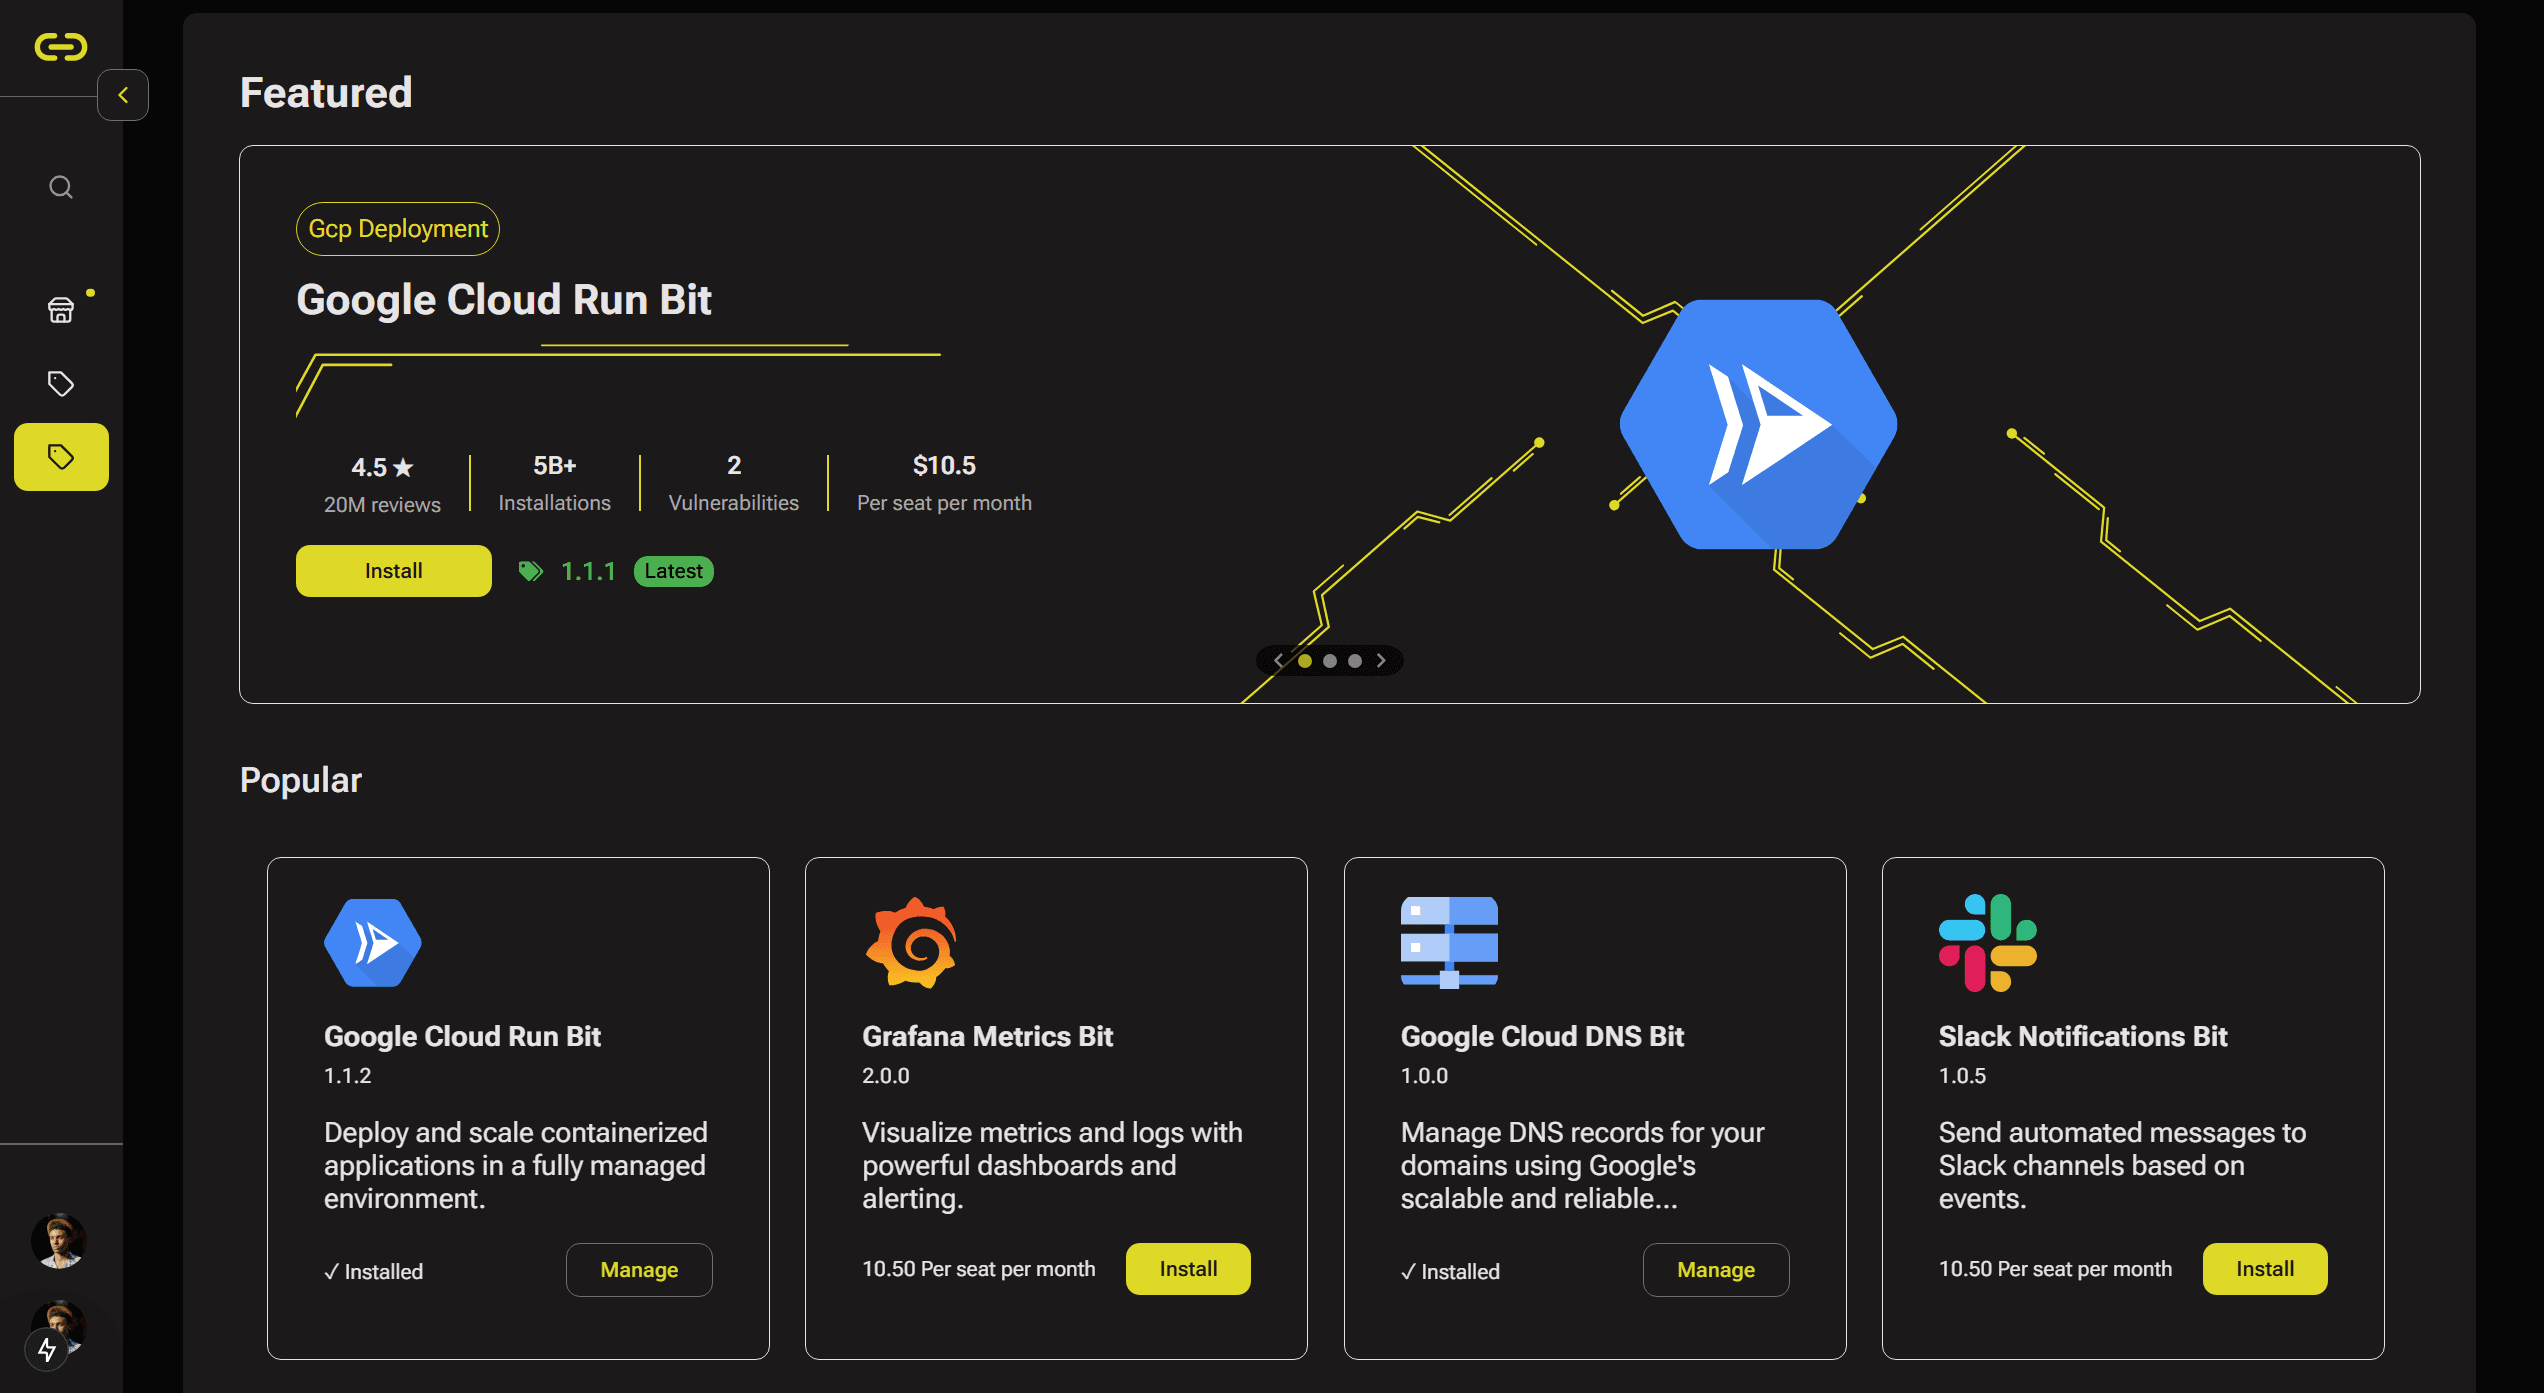Image resolution: width=2544 pixels, height=1393 pixels.
Task: Install the Grafana Metrics Bit
Action: [1188, 1269]
